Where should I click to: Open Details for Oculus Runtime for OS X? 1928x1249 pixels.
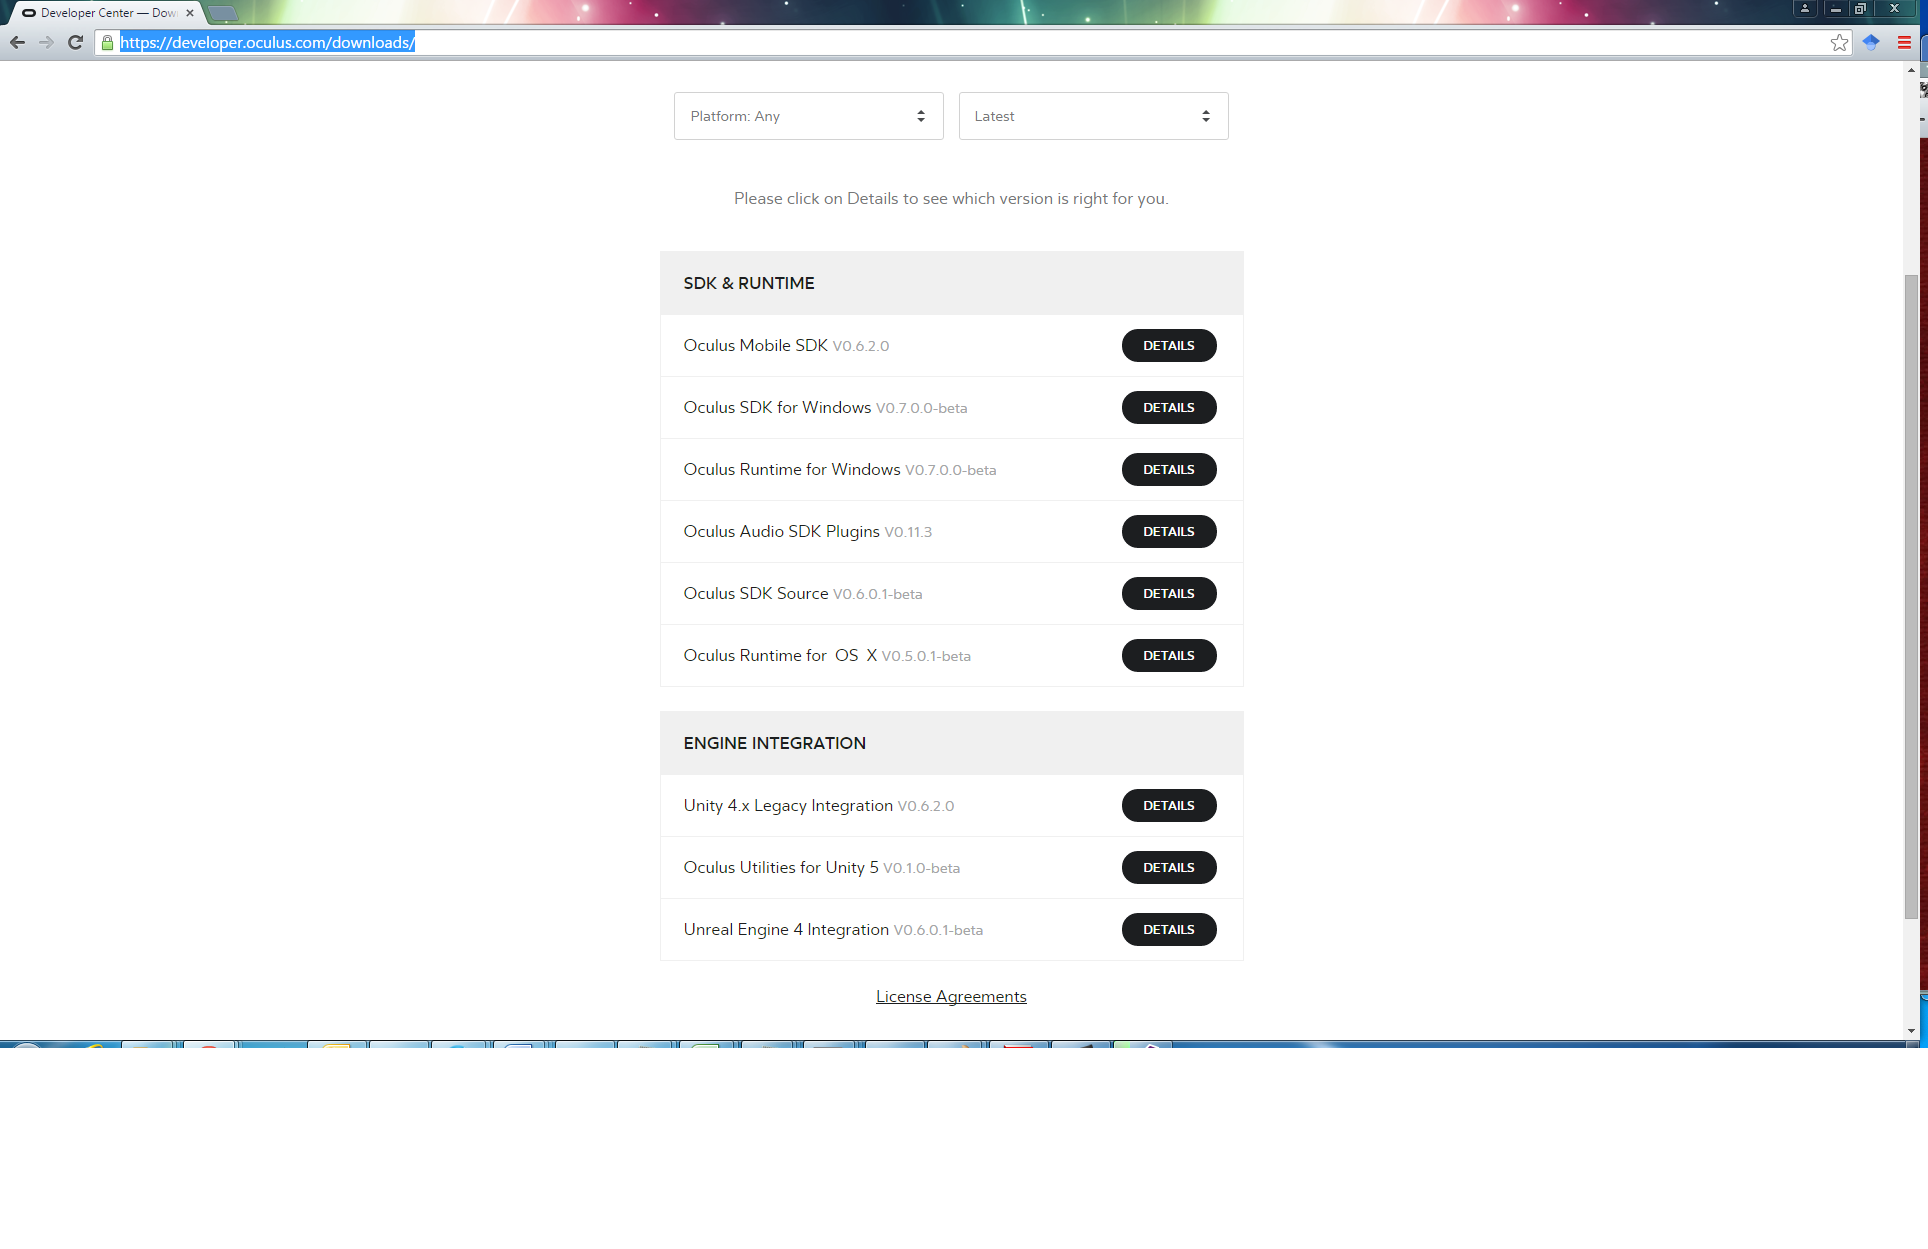pyautogui.click(x=1168, y=655)
